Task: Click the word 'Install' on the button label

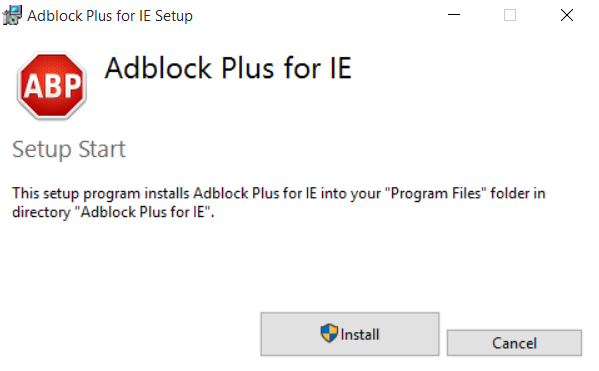Action: (x=360, y=335)
